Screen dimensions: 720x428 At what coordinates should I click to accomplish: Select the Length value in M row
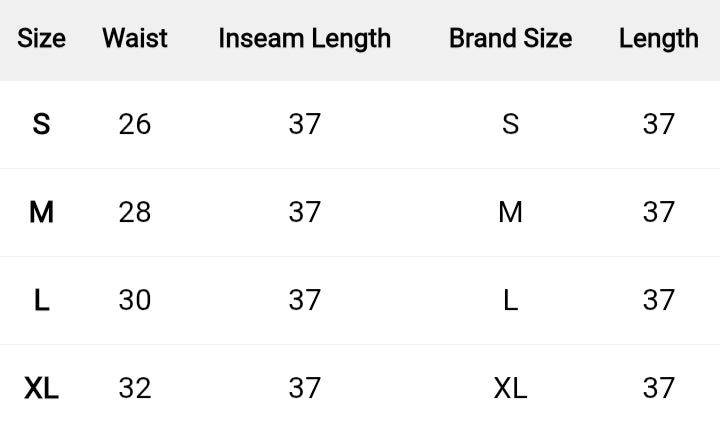[658, 212]
